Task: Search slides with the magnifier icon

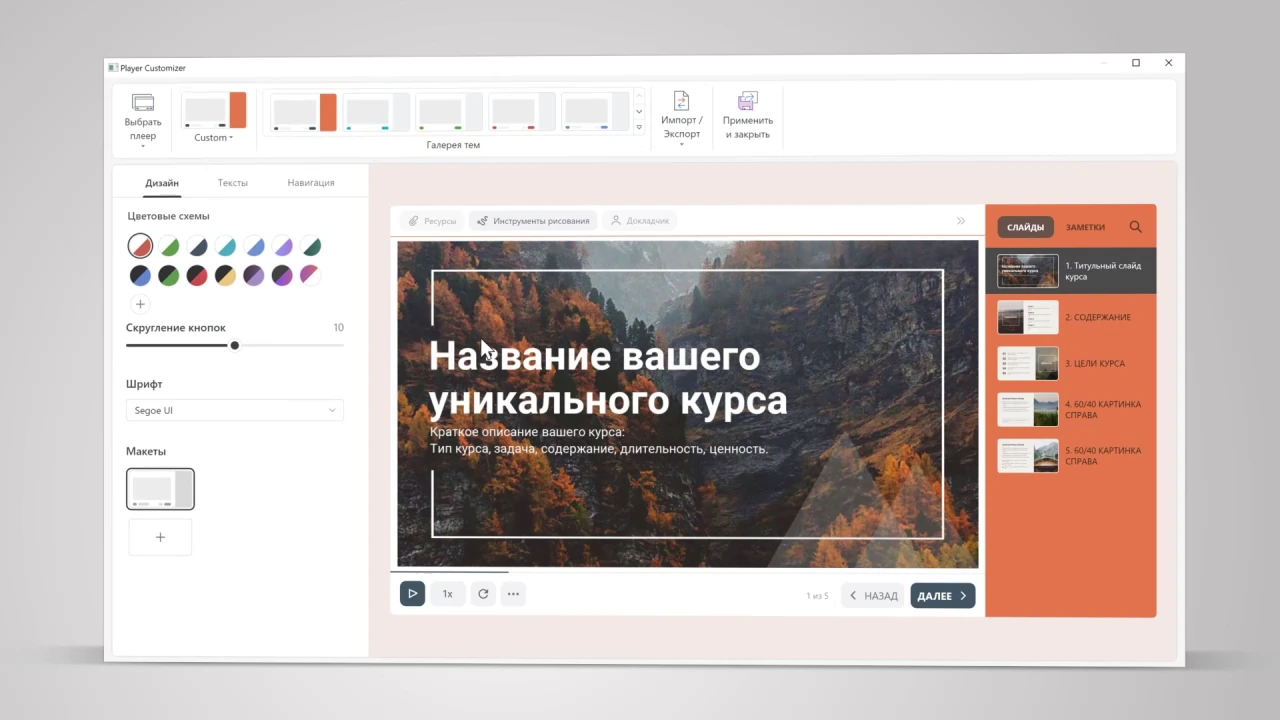Action: [x=1135, y=227]
